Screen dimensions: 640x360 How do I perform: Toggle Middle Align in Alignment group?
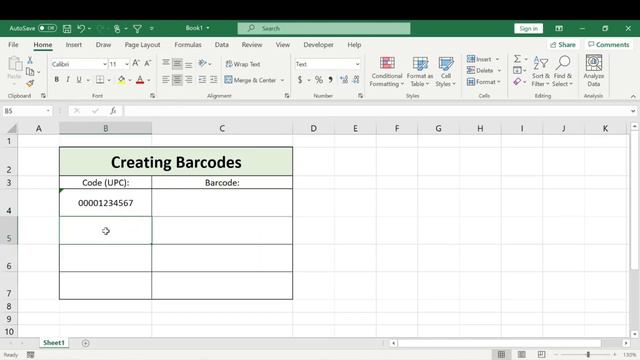pyautogui.click(x=177, y=64)
